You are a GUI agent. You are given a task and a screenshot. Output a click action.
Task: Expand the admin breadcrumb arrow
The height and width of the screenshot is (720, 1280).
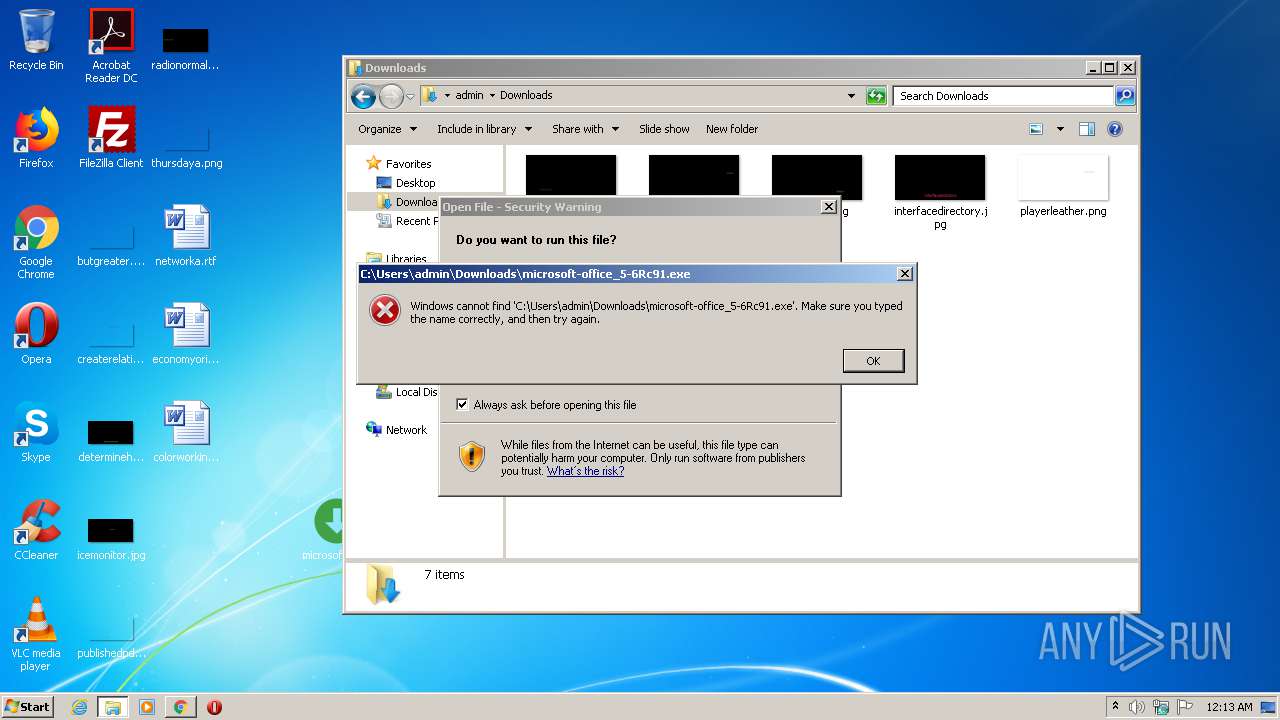[492, 96]
